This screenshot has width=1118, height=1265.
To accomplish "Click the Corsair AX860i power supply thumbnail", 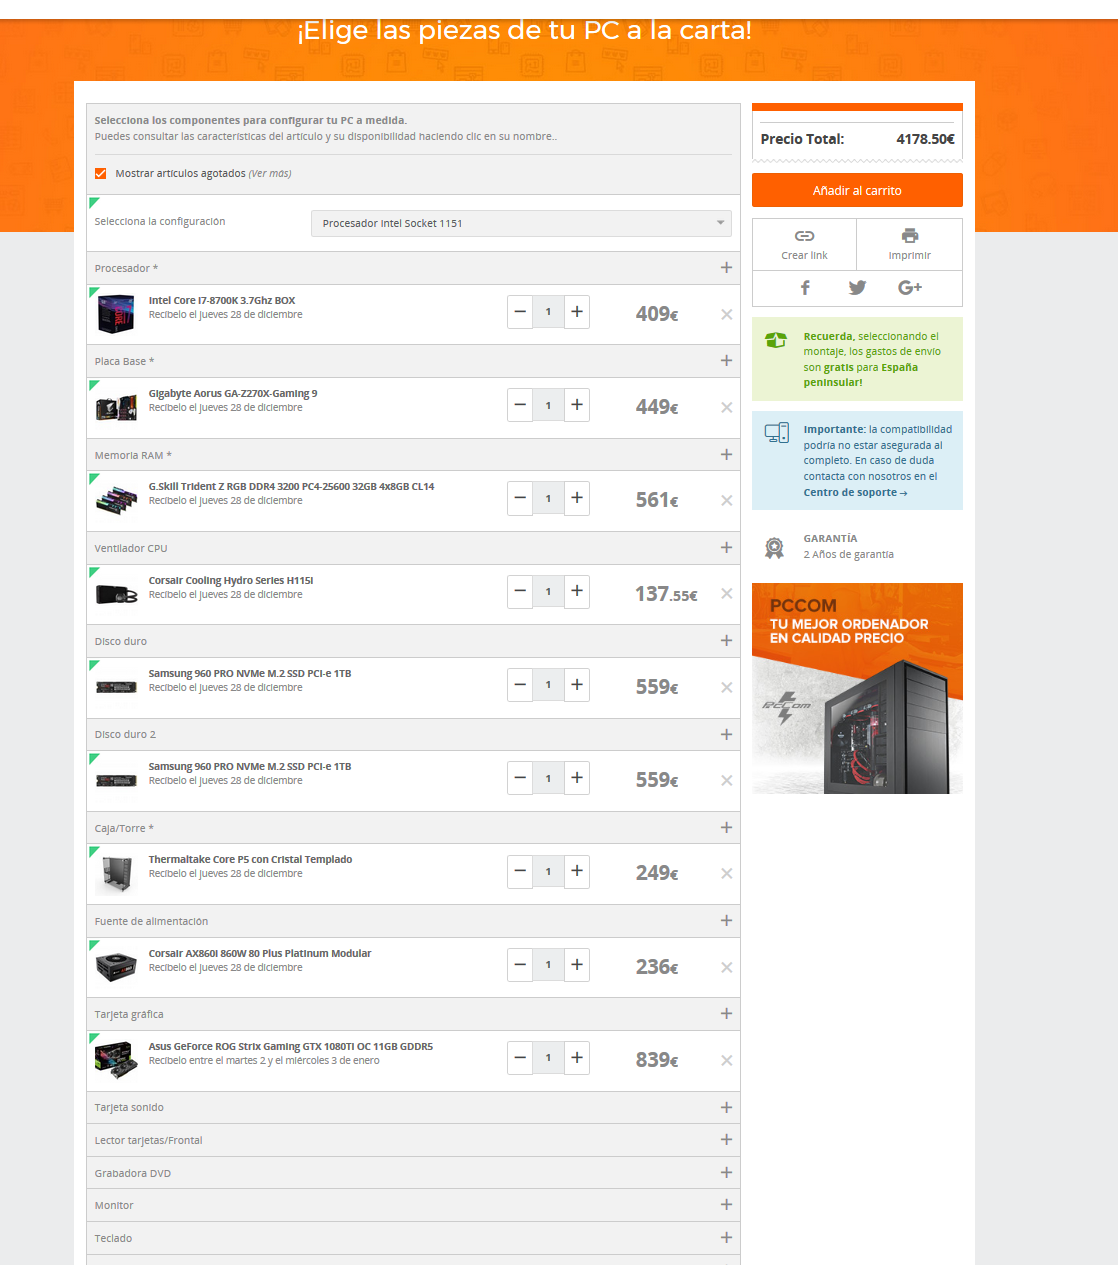I will pyautogui.click(x=116, y=966).
